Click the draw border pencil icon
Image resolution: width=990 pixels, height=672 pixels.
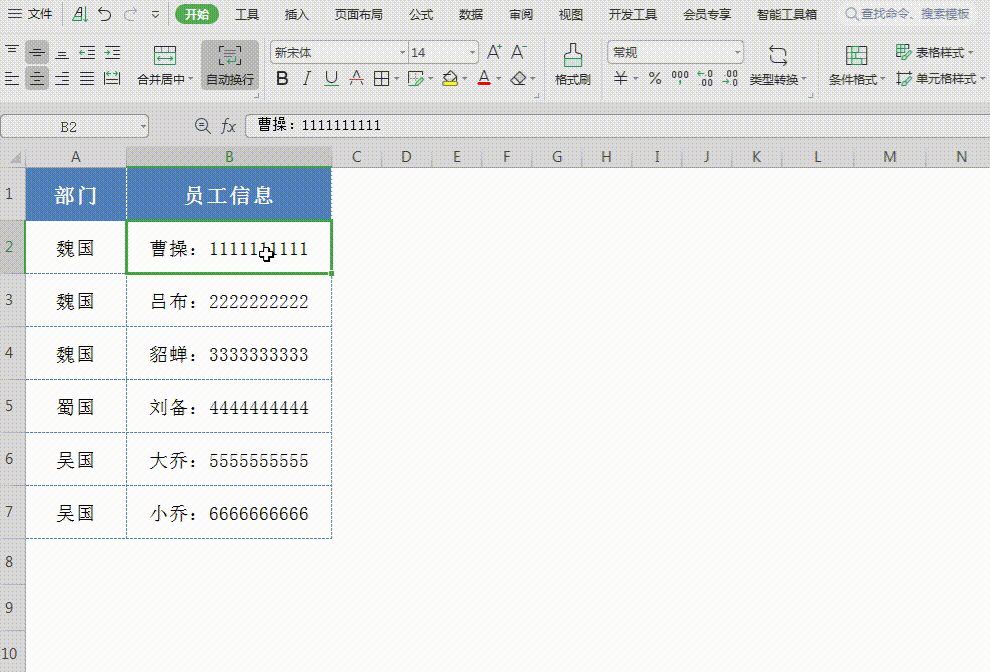pos(415,78)
